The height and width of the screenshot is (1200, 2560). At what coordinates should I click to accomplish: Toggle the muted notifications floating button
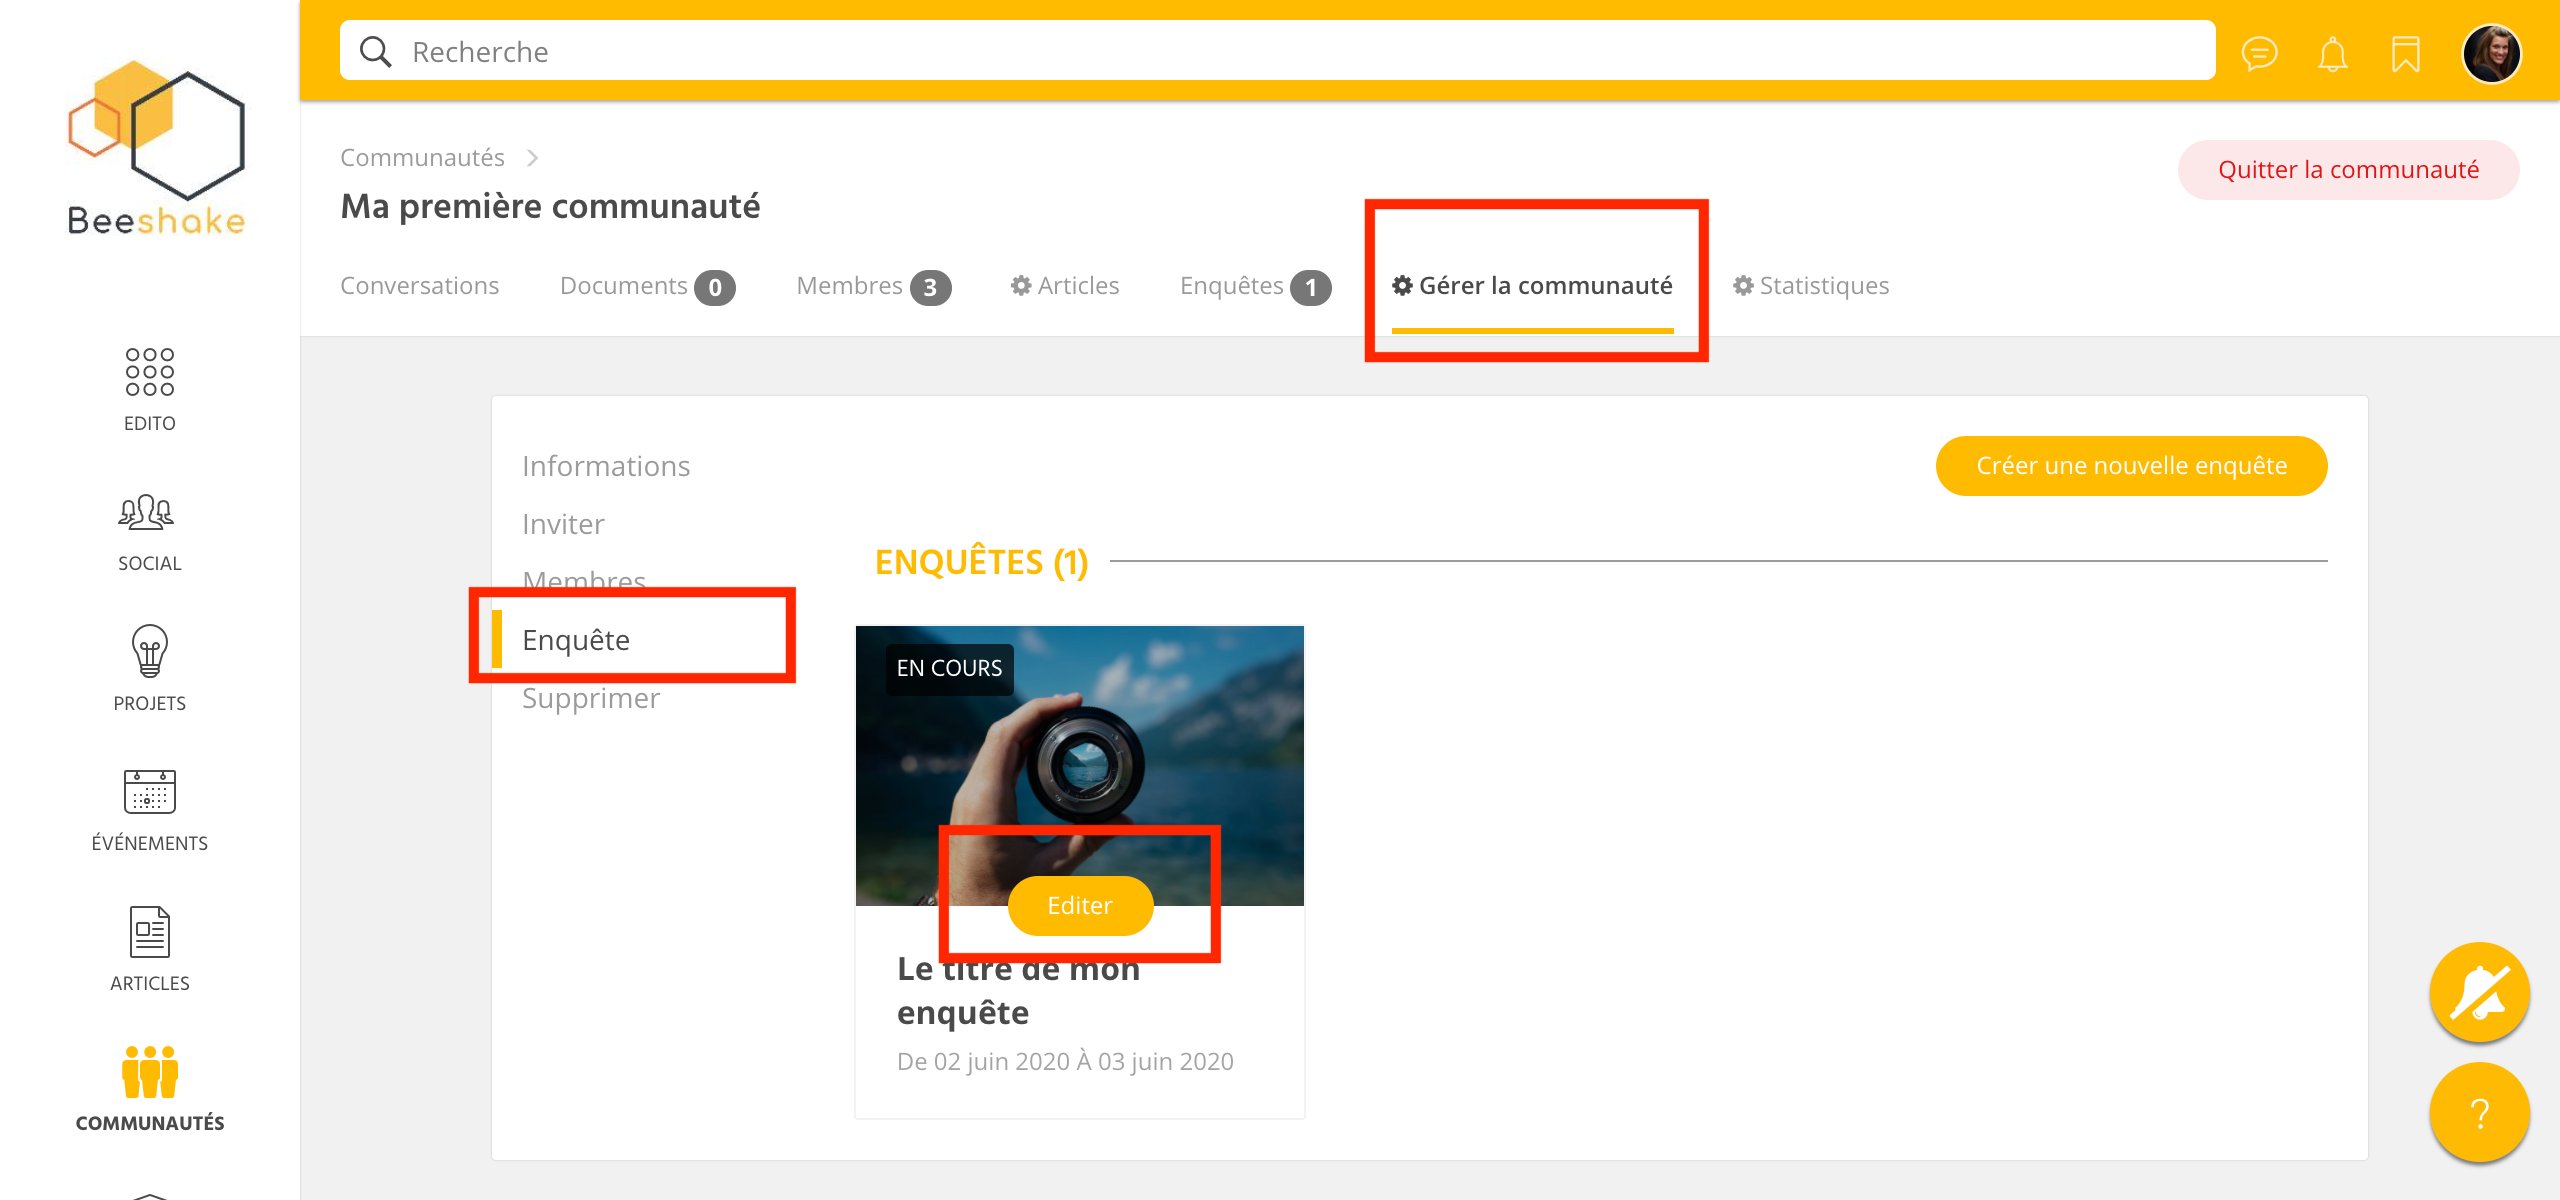pyautogui.click(x=2479, y=993)
